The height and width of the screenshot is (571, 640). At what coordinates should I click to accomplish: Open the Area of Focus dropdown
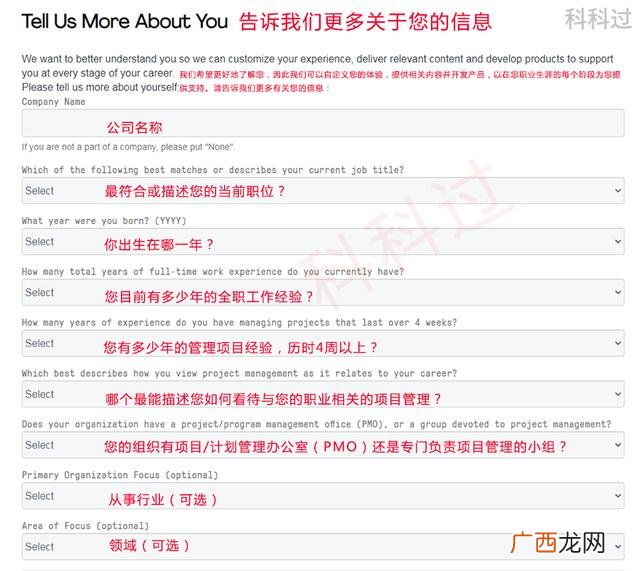click(323, 547)
